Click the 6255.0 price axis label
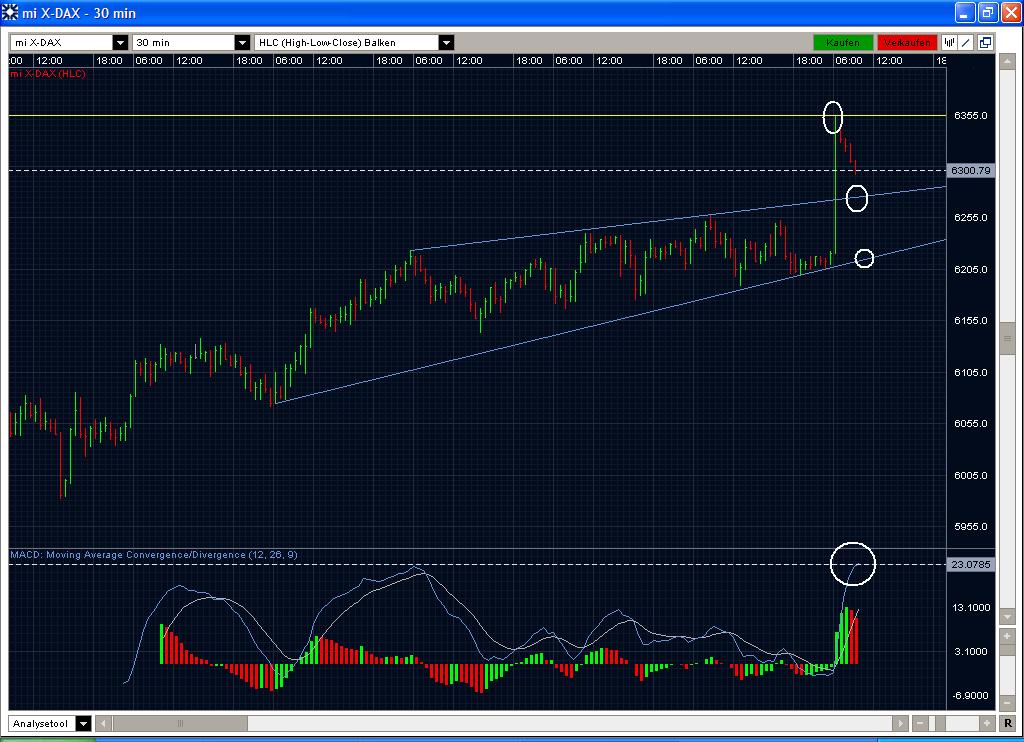 [x=970, y=218]
